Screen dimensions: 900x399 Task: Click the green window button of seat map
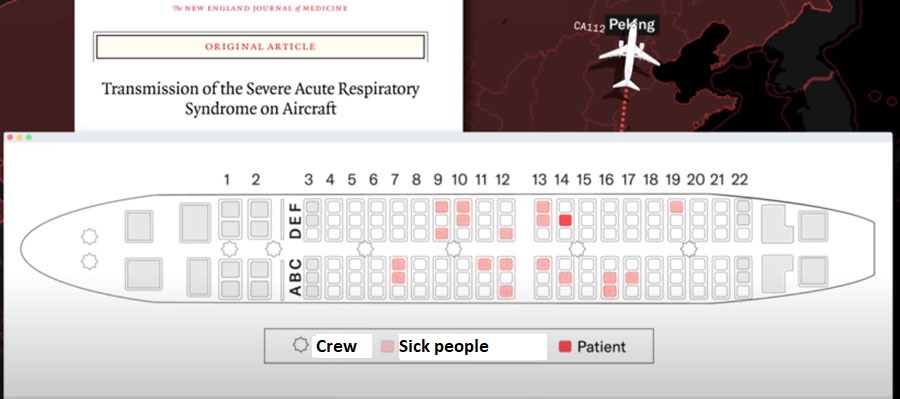pos(29,138)
